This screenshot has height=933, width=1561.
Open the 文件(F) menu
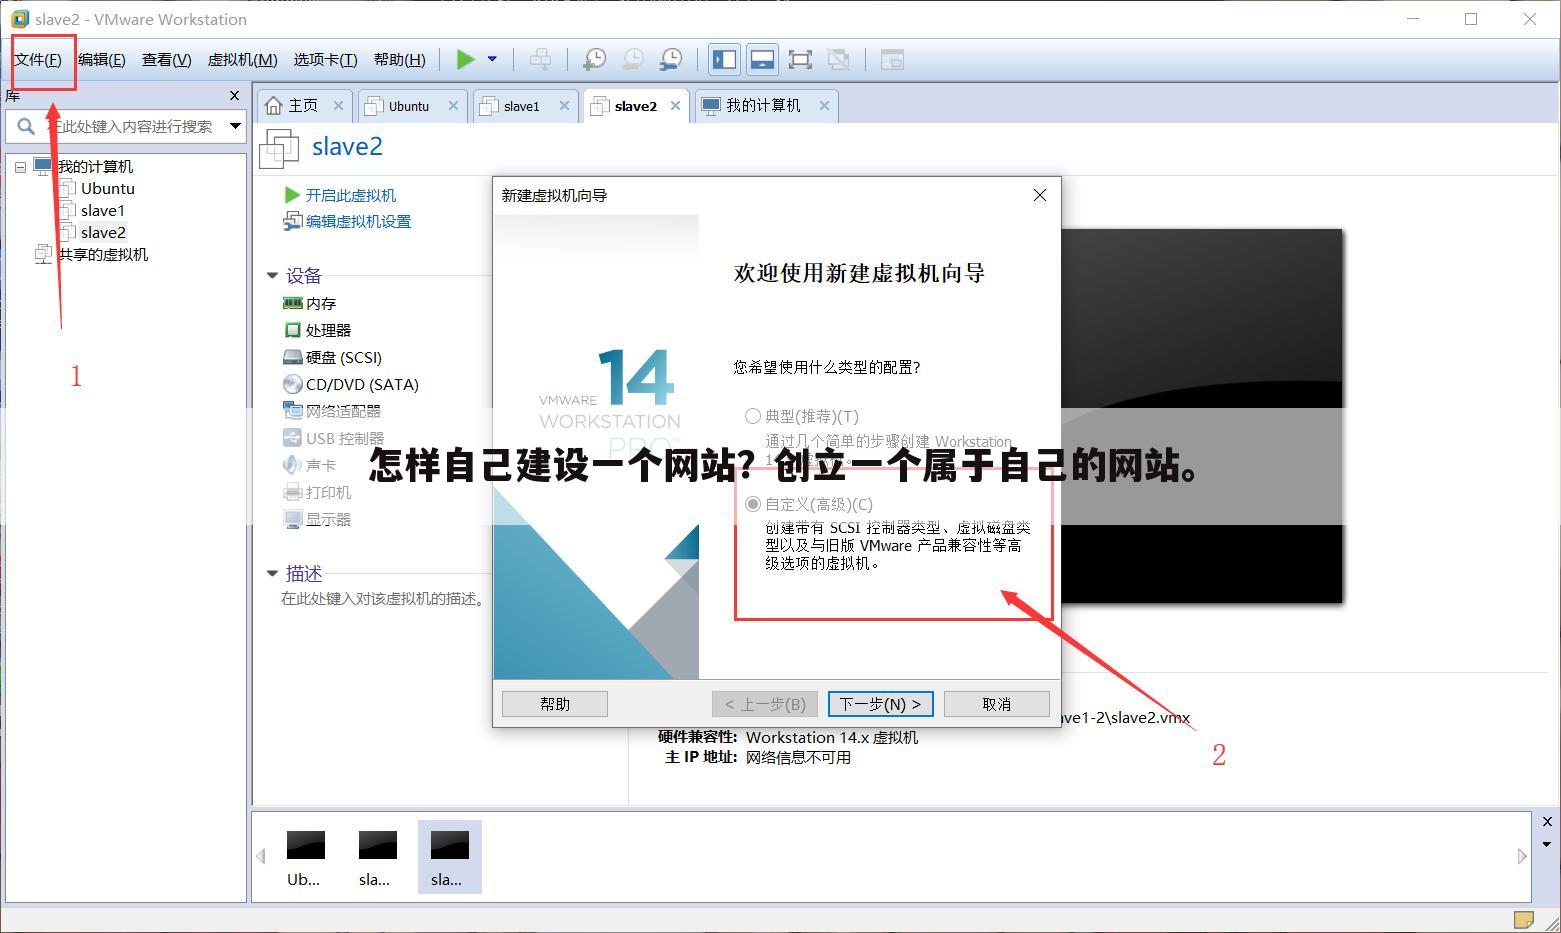[x=40, y=59]
